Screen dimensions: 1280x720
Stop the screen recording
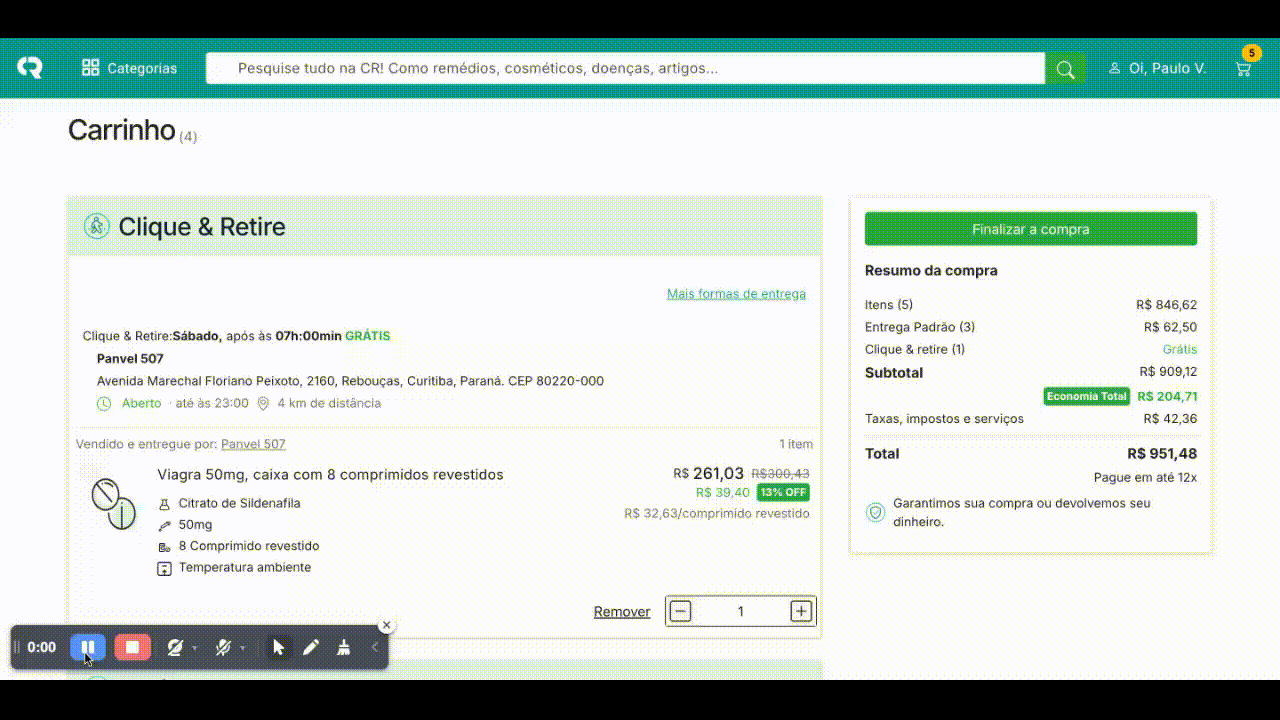coord(132,647)
